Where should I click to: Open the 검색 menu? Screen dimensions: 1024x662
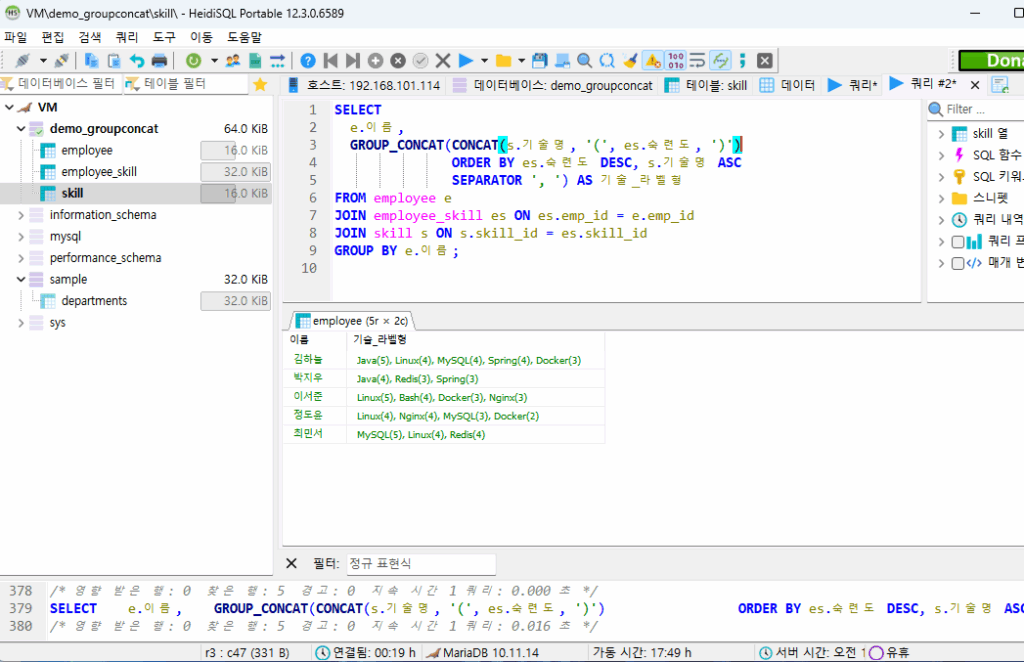90,37
